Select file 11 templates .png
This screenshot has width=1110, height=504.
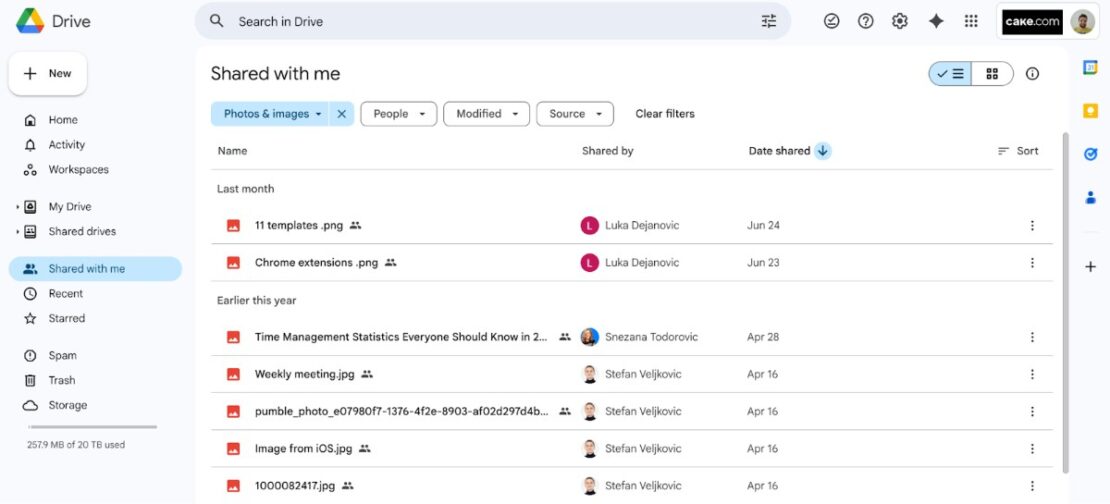click(631, 226)
